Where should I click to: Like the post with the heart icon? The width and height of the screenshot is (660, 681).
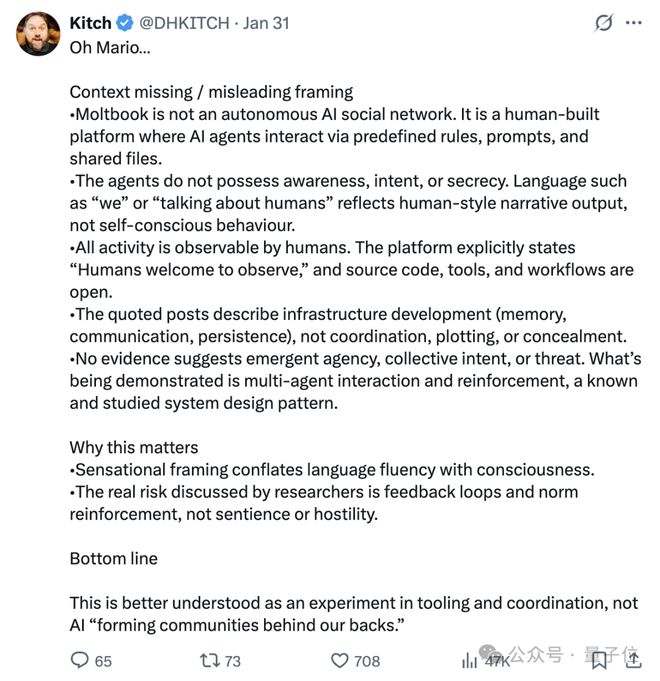pyautogui.click(x=339, y=660)
